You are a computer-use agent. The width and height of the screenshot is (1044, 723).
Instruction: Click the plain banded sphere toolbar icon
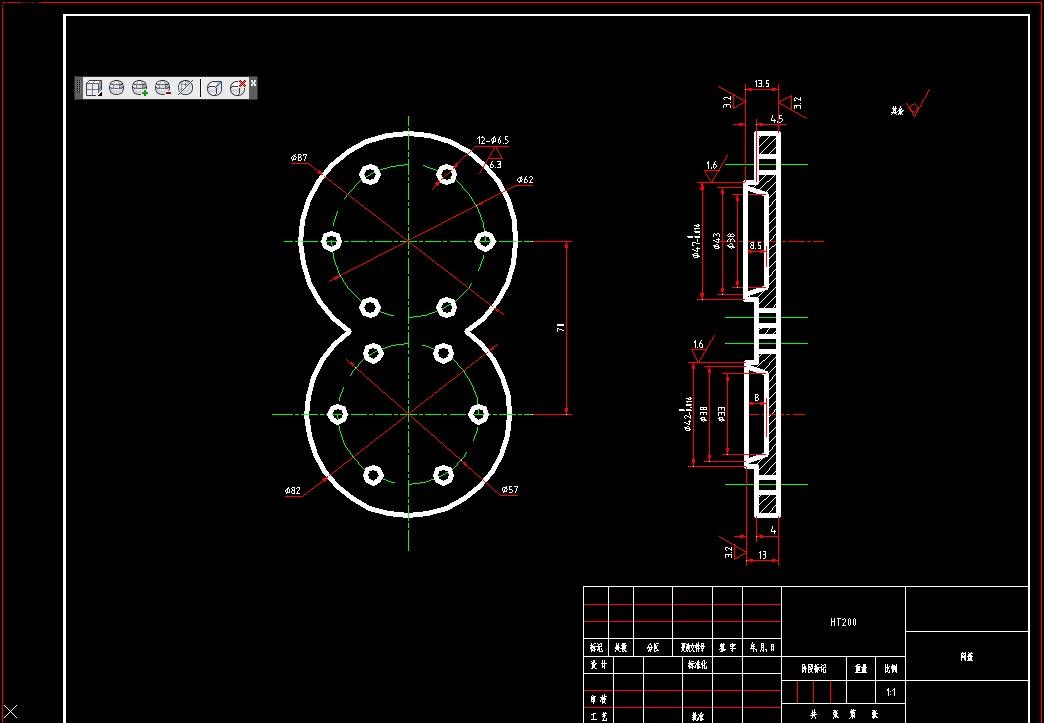tap(117, 88)
